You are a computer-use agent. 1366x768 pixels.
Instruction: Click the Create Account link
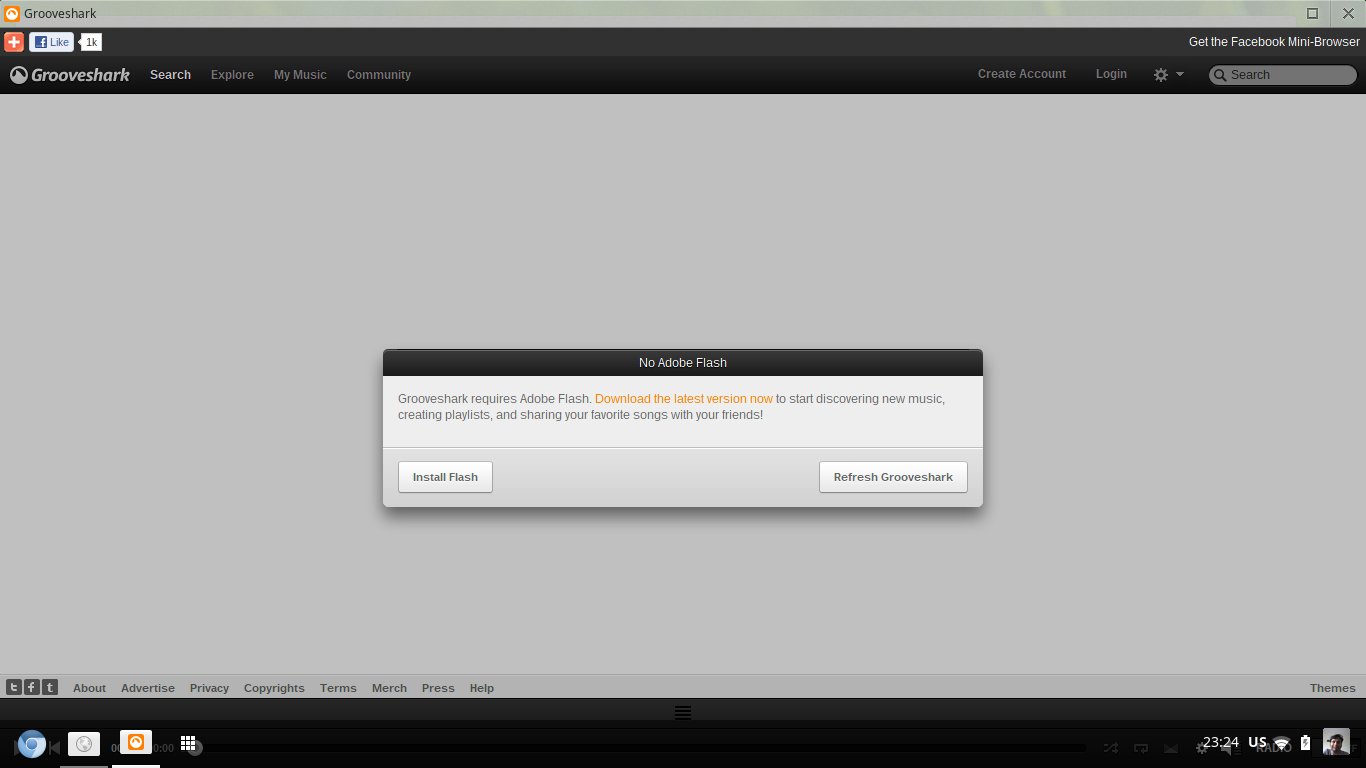point(1022,74)
